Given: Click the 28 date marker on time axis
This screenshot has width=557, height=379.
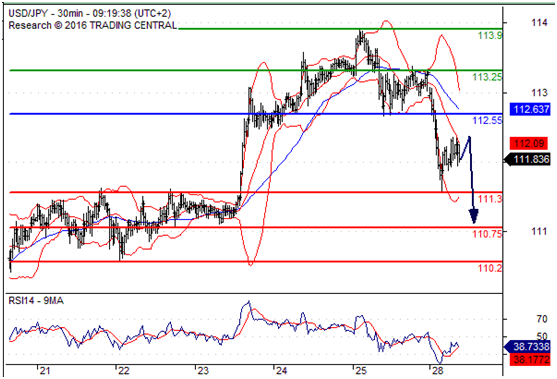Looking at the screenshot, I should [437, 371].
